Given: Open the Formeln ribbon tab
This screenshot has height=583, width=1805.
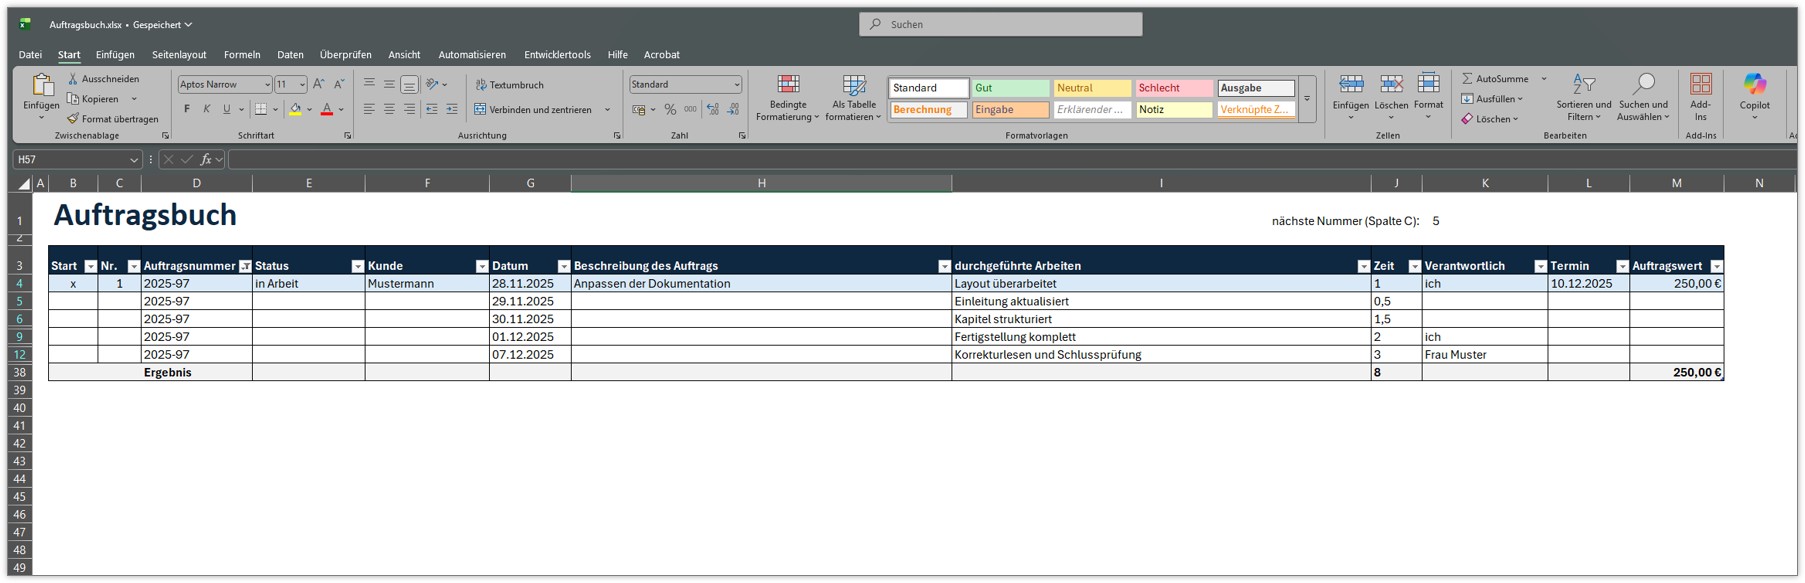Looking at the screenshot, I should pyautogui.click(x=242, y=55).
